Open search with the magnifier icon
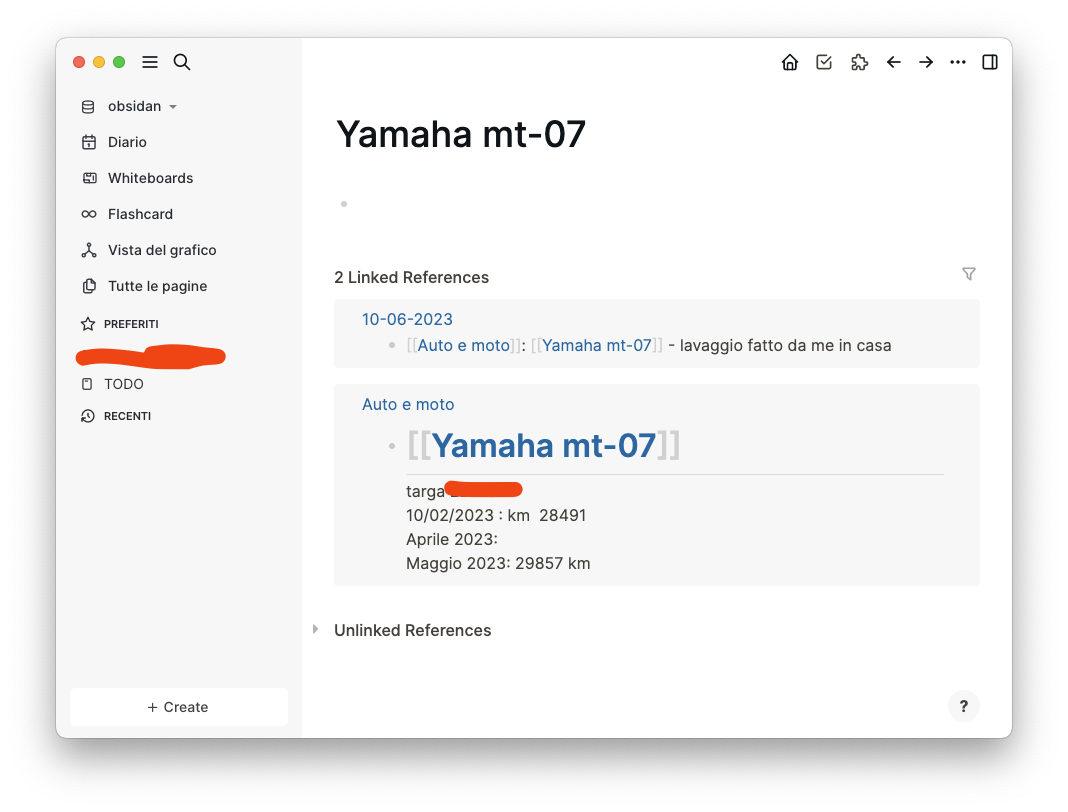Image resolution: width=1068 pixels, height=812 pixels. pos(182,62)
